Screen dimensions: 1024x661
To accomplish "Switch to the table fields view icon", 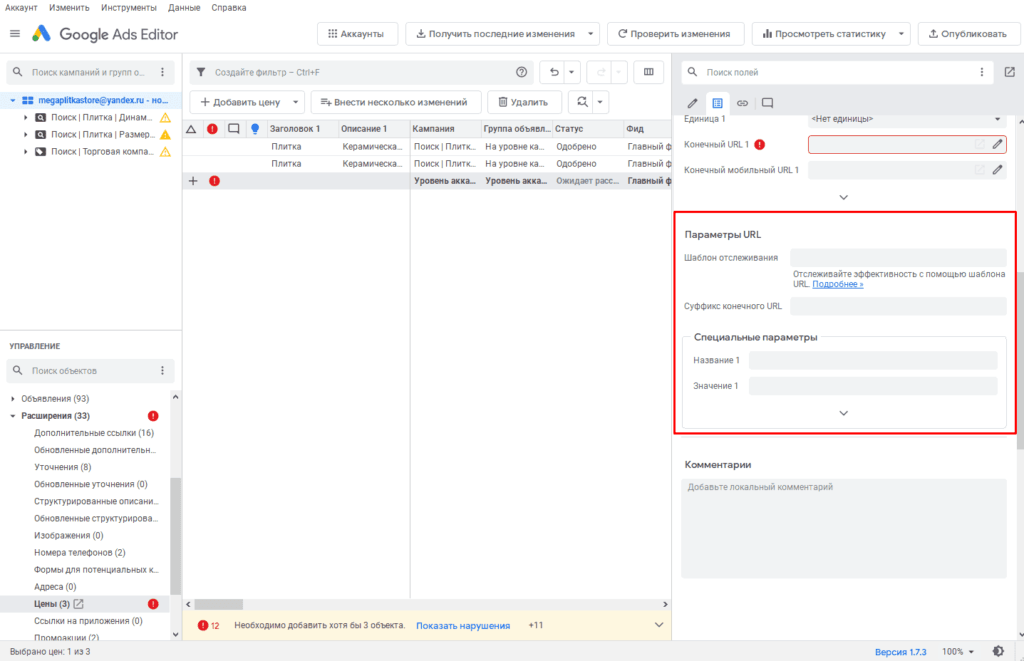I will (x=717, y=103).
